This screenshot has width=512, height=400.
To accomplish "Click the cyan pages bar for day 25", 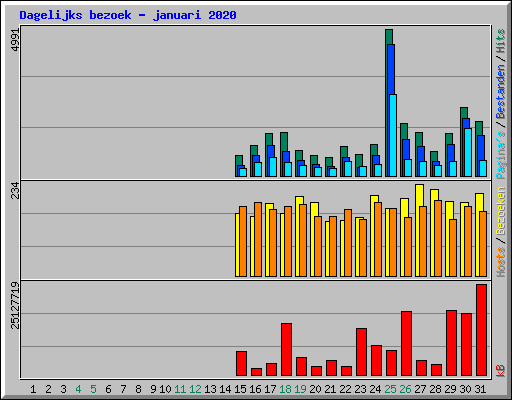I will click(393, 135).
